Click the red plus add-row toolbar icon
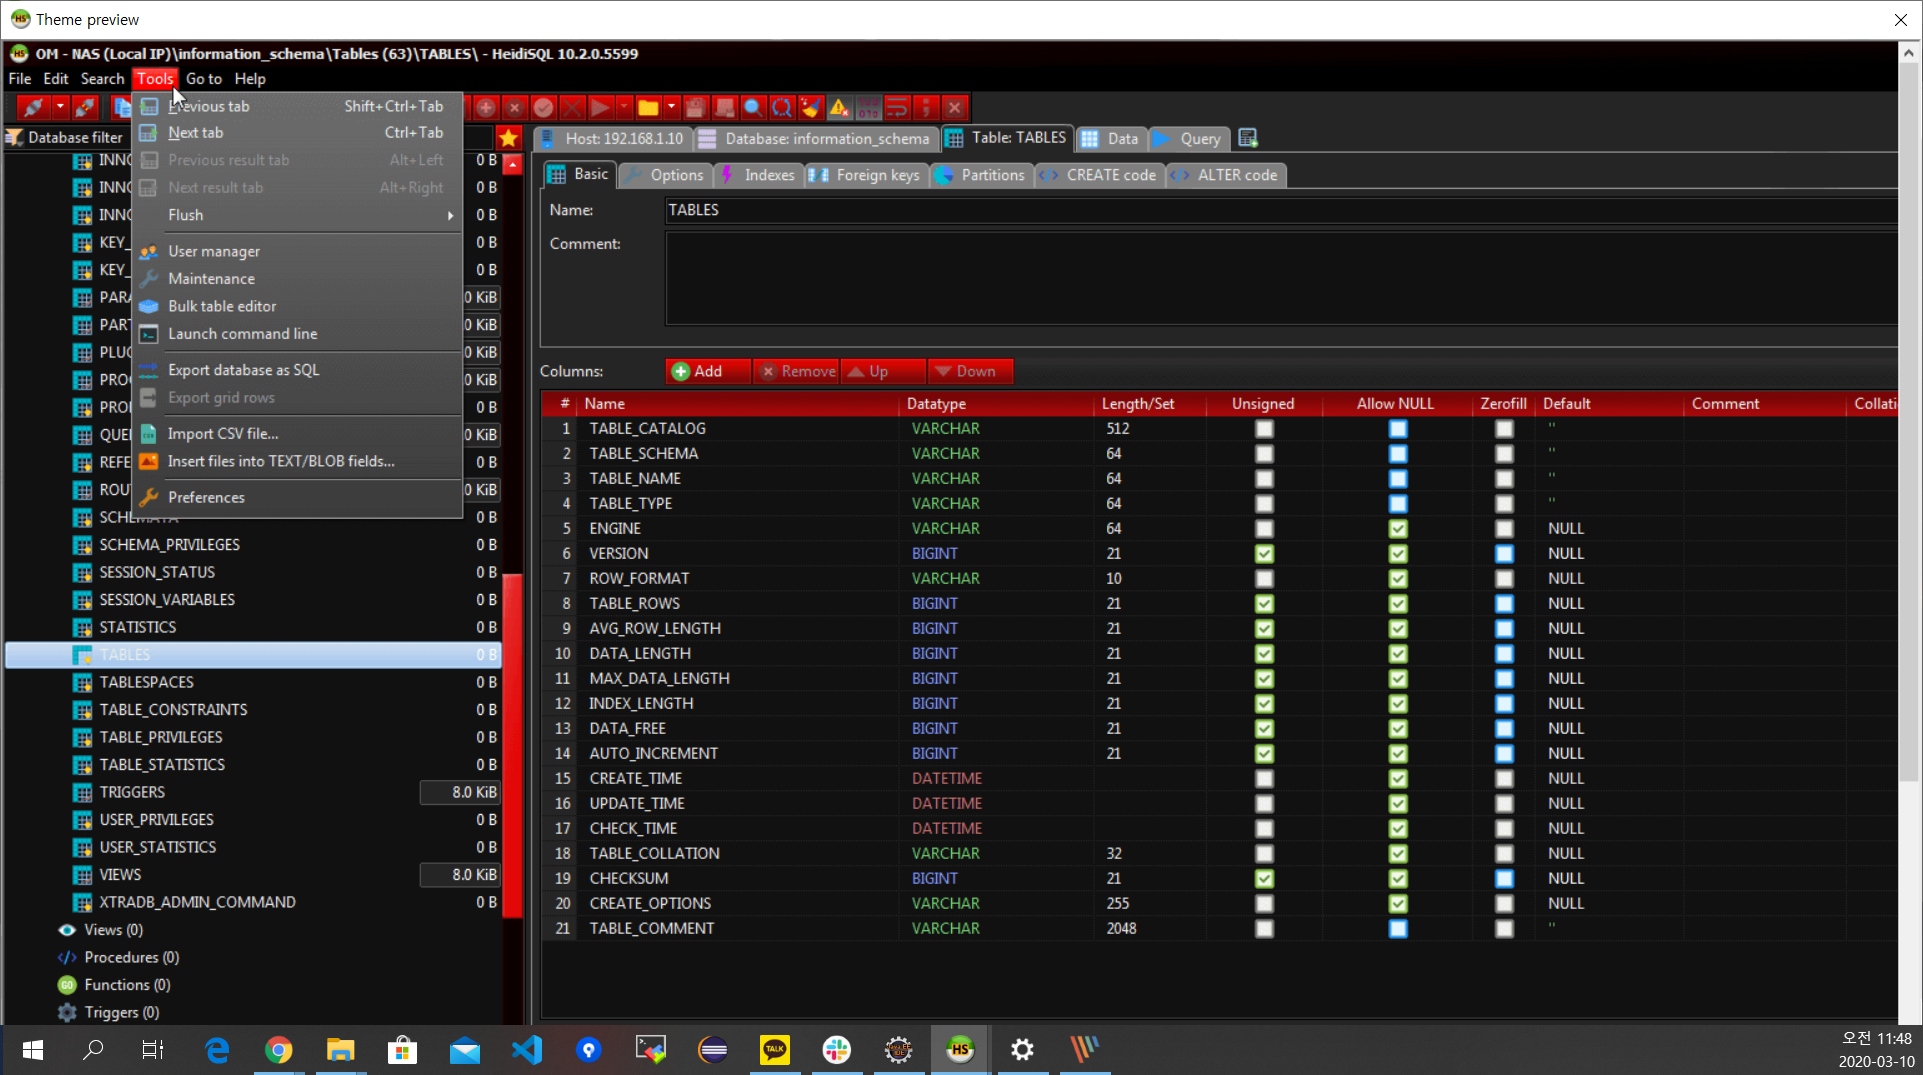This screenshot has width=1923, height=1075. point(486,107)
